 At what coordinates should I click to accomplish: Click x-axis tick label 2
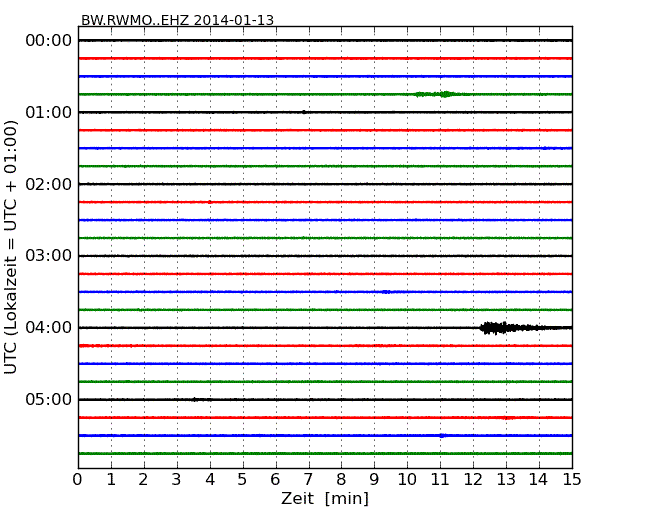tap(143, 480)
